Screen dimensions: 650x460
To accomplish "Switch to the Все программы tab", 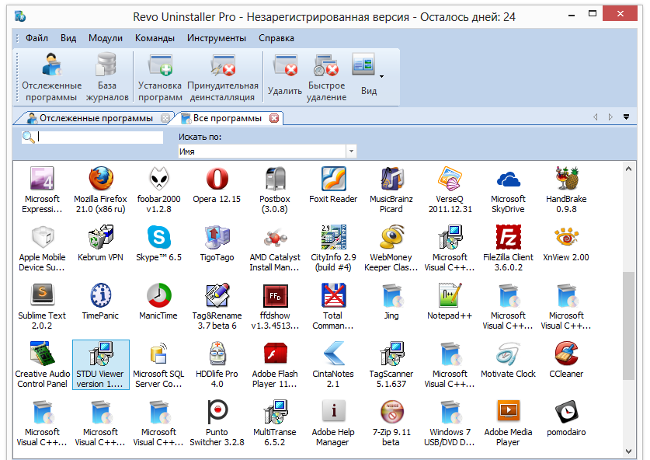I will 227,118.
